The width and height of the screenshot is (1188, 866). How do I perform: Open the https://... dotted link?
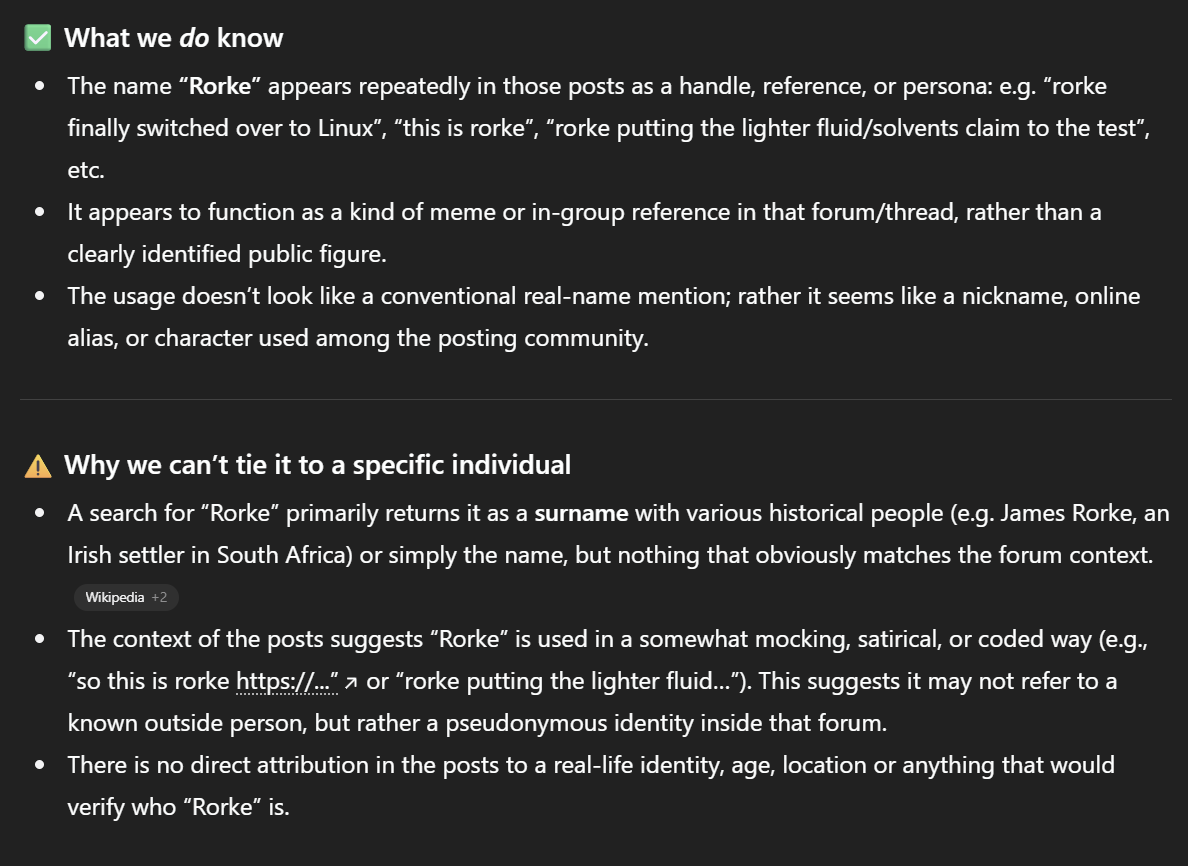tap(287, 681)
